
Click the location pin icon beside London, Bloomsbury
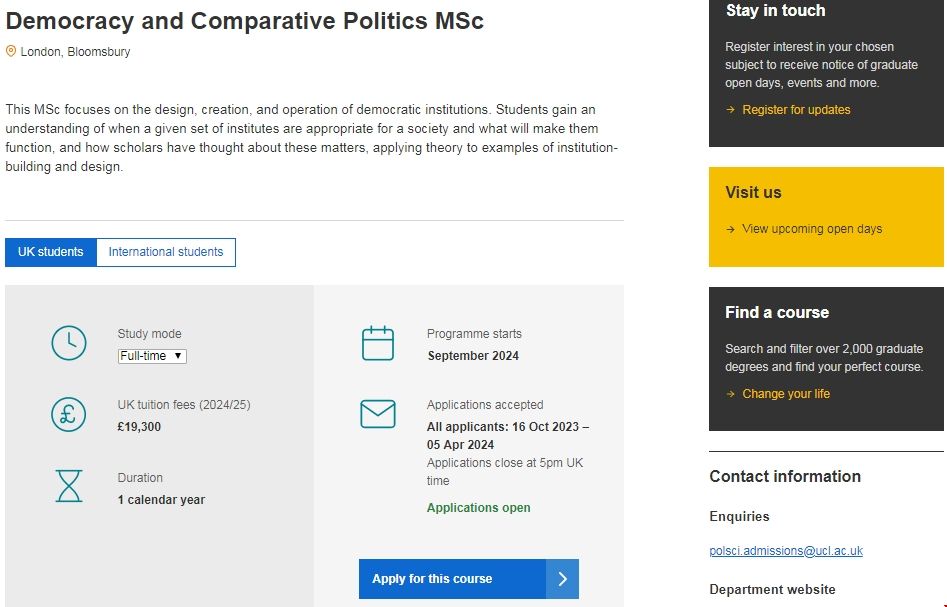tap(11, 51)
